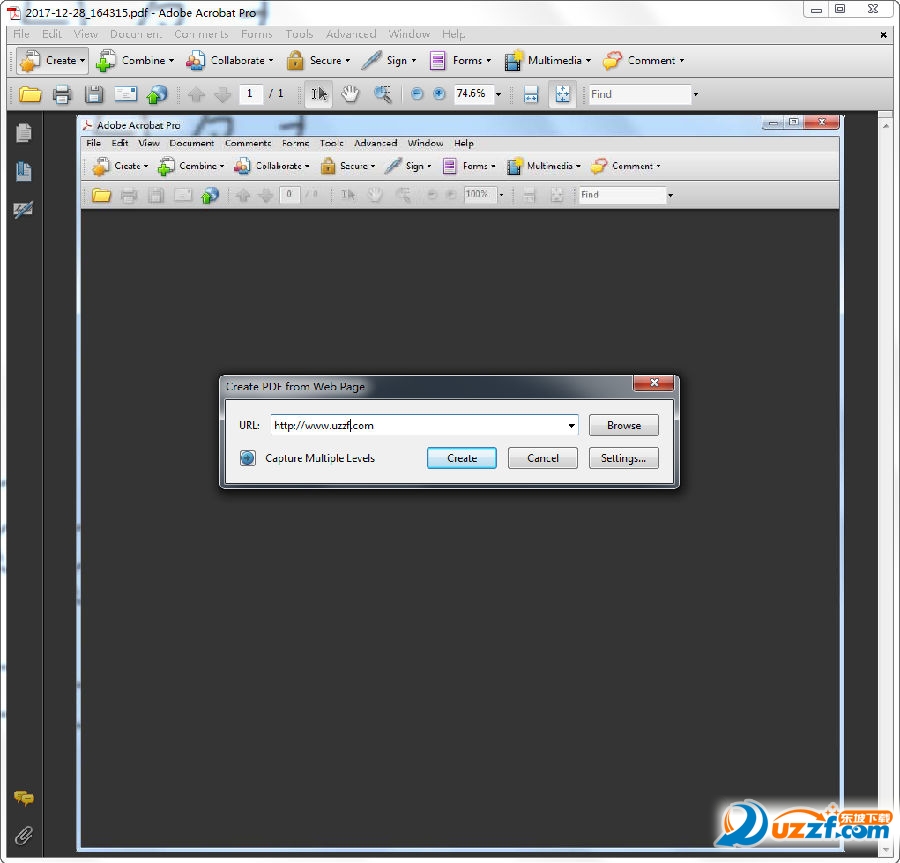Open the Comments menu in main window
900x863 pixels.
[201, 34]
